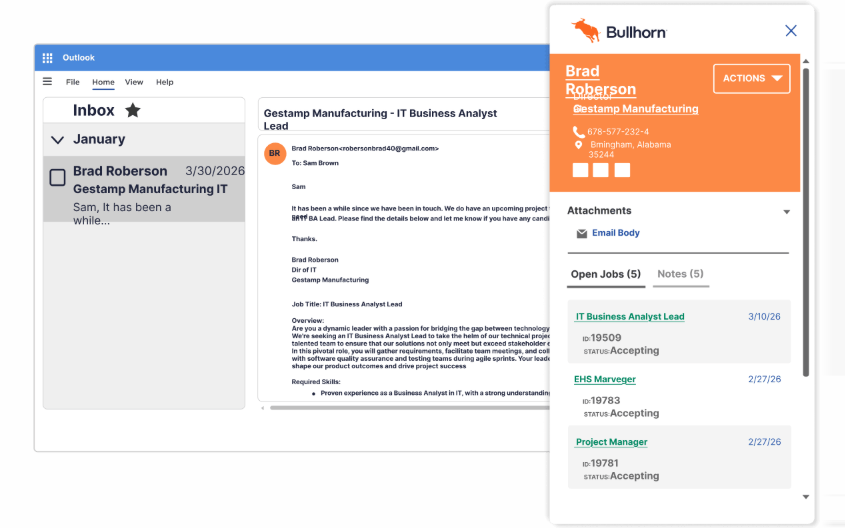Click the email subject heading
Image resolution: width=845 pixels, height=528 pixels.
pyautogui.click(x=380, y=119)
